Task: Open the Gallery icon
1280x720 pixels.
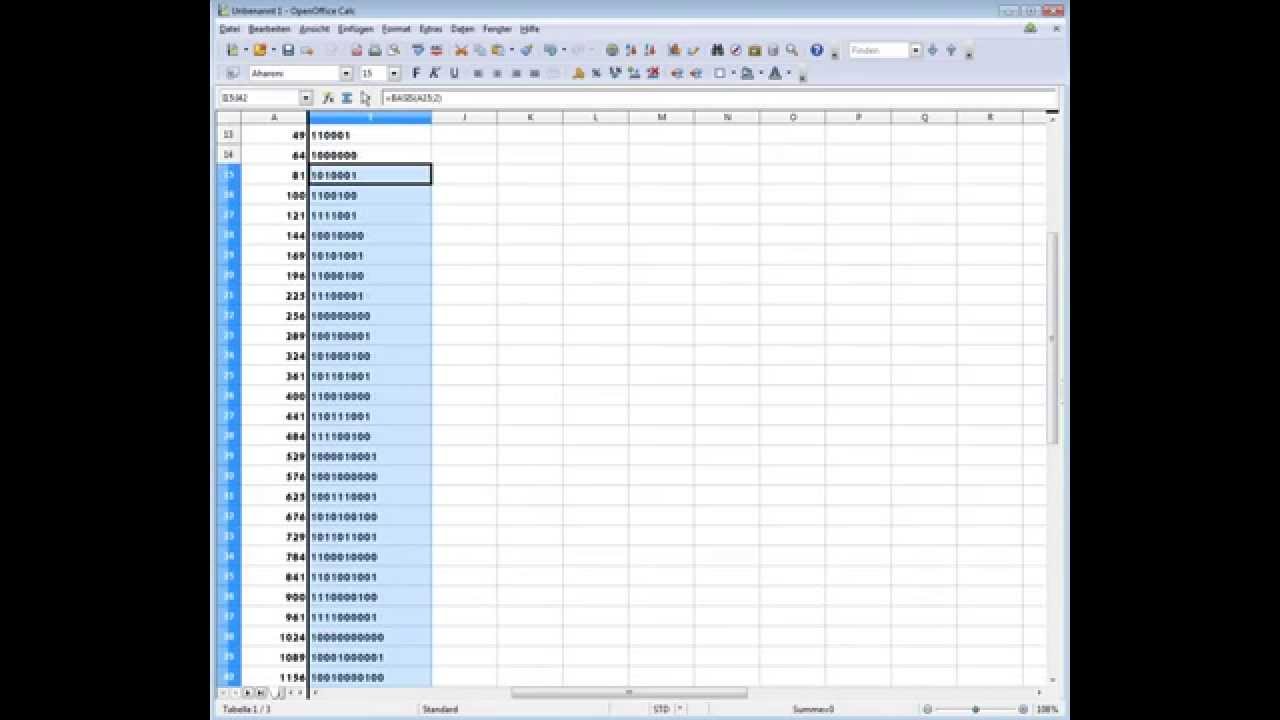Action: point(754,50)
